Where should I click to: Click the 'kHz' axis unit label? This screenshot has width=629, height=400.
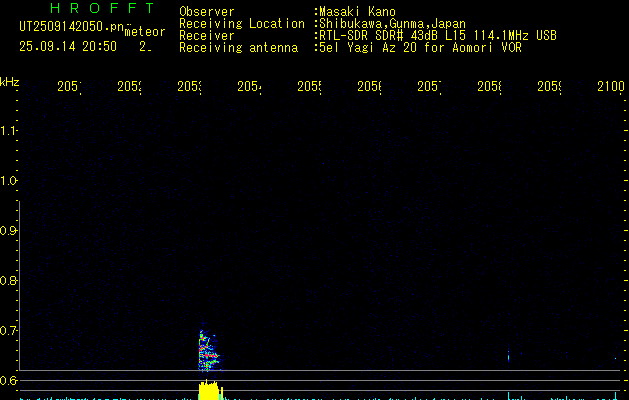(10, 82)
